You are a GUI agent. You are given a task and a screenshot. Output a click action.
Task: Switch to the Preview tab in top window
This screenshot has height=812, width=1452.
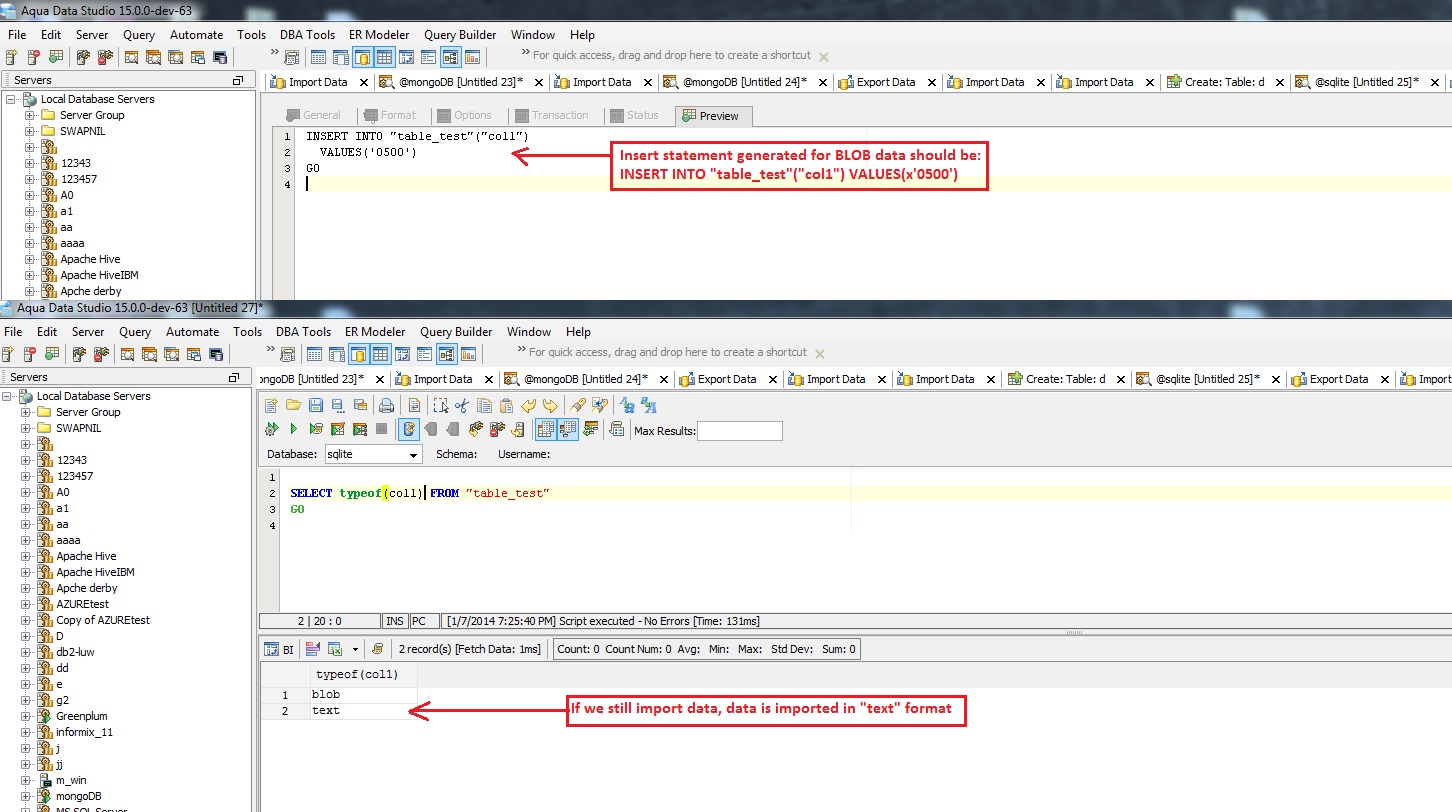coord(713,116)
